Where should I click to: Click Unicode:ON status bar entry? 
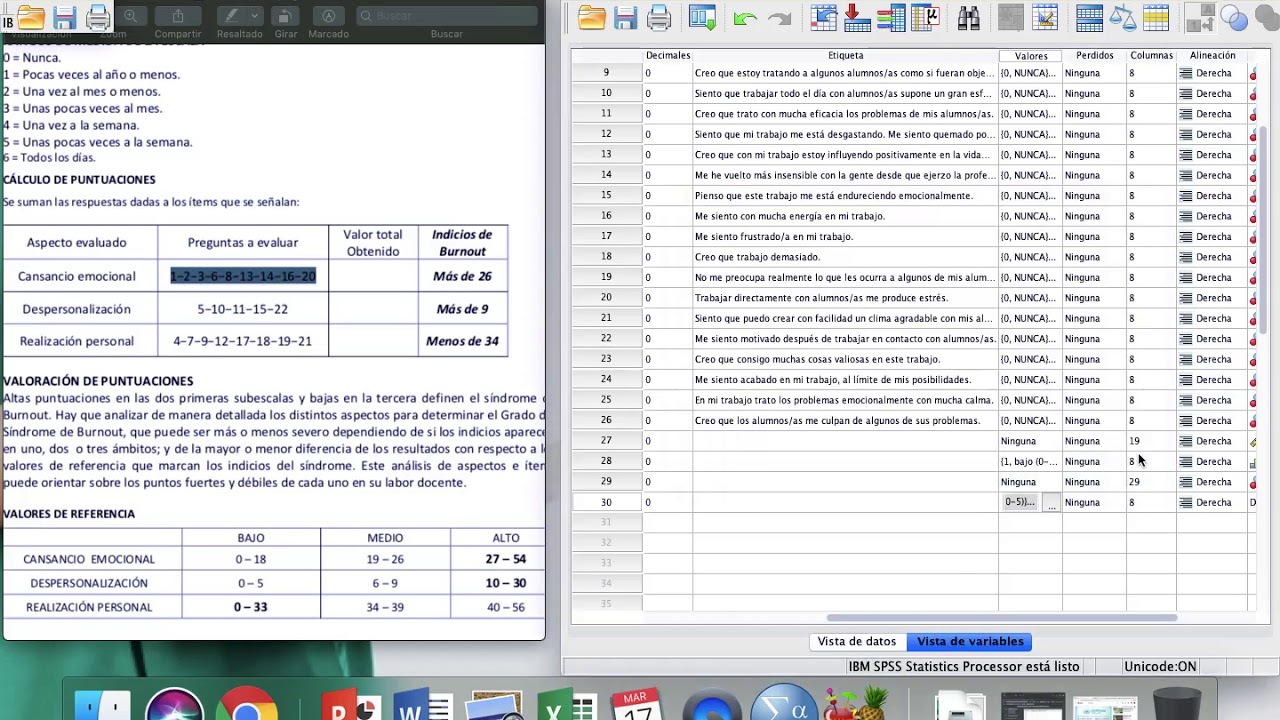pyautogui.click(x=1160, y=666)
